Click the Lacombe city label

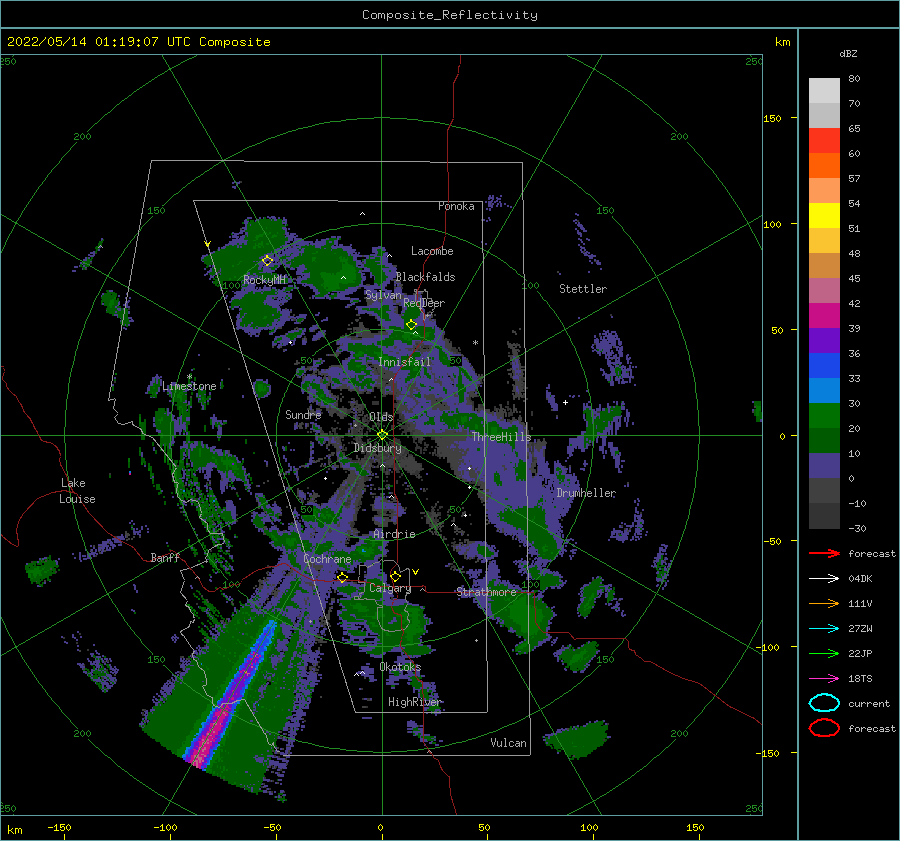point(432,251)
